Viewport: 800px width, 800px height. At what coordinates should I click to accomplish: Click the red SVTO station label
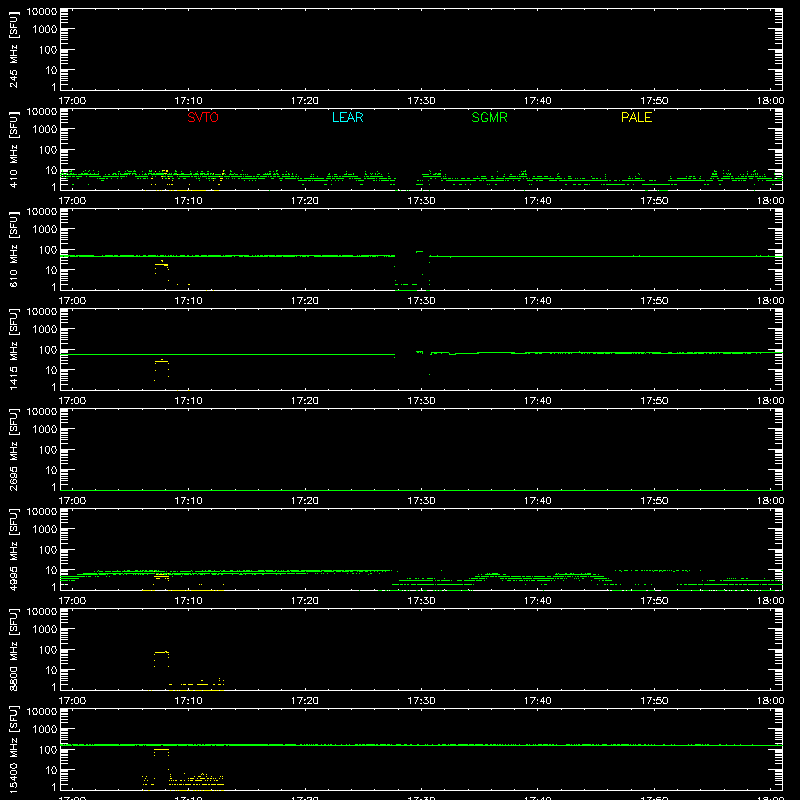[x=203, y=117]
